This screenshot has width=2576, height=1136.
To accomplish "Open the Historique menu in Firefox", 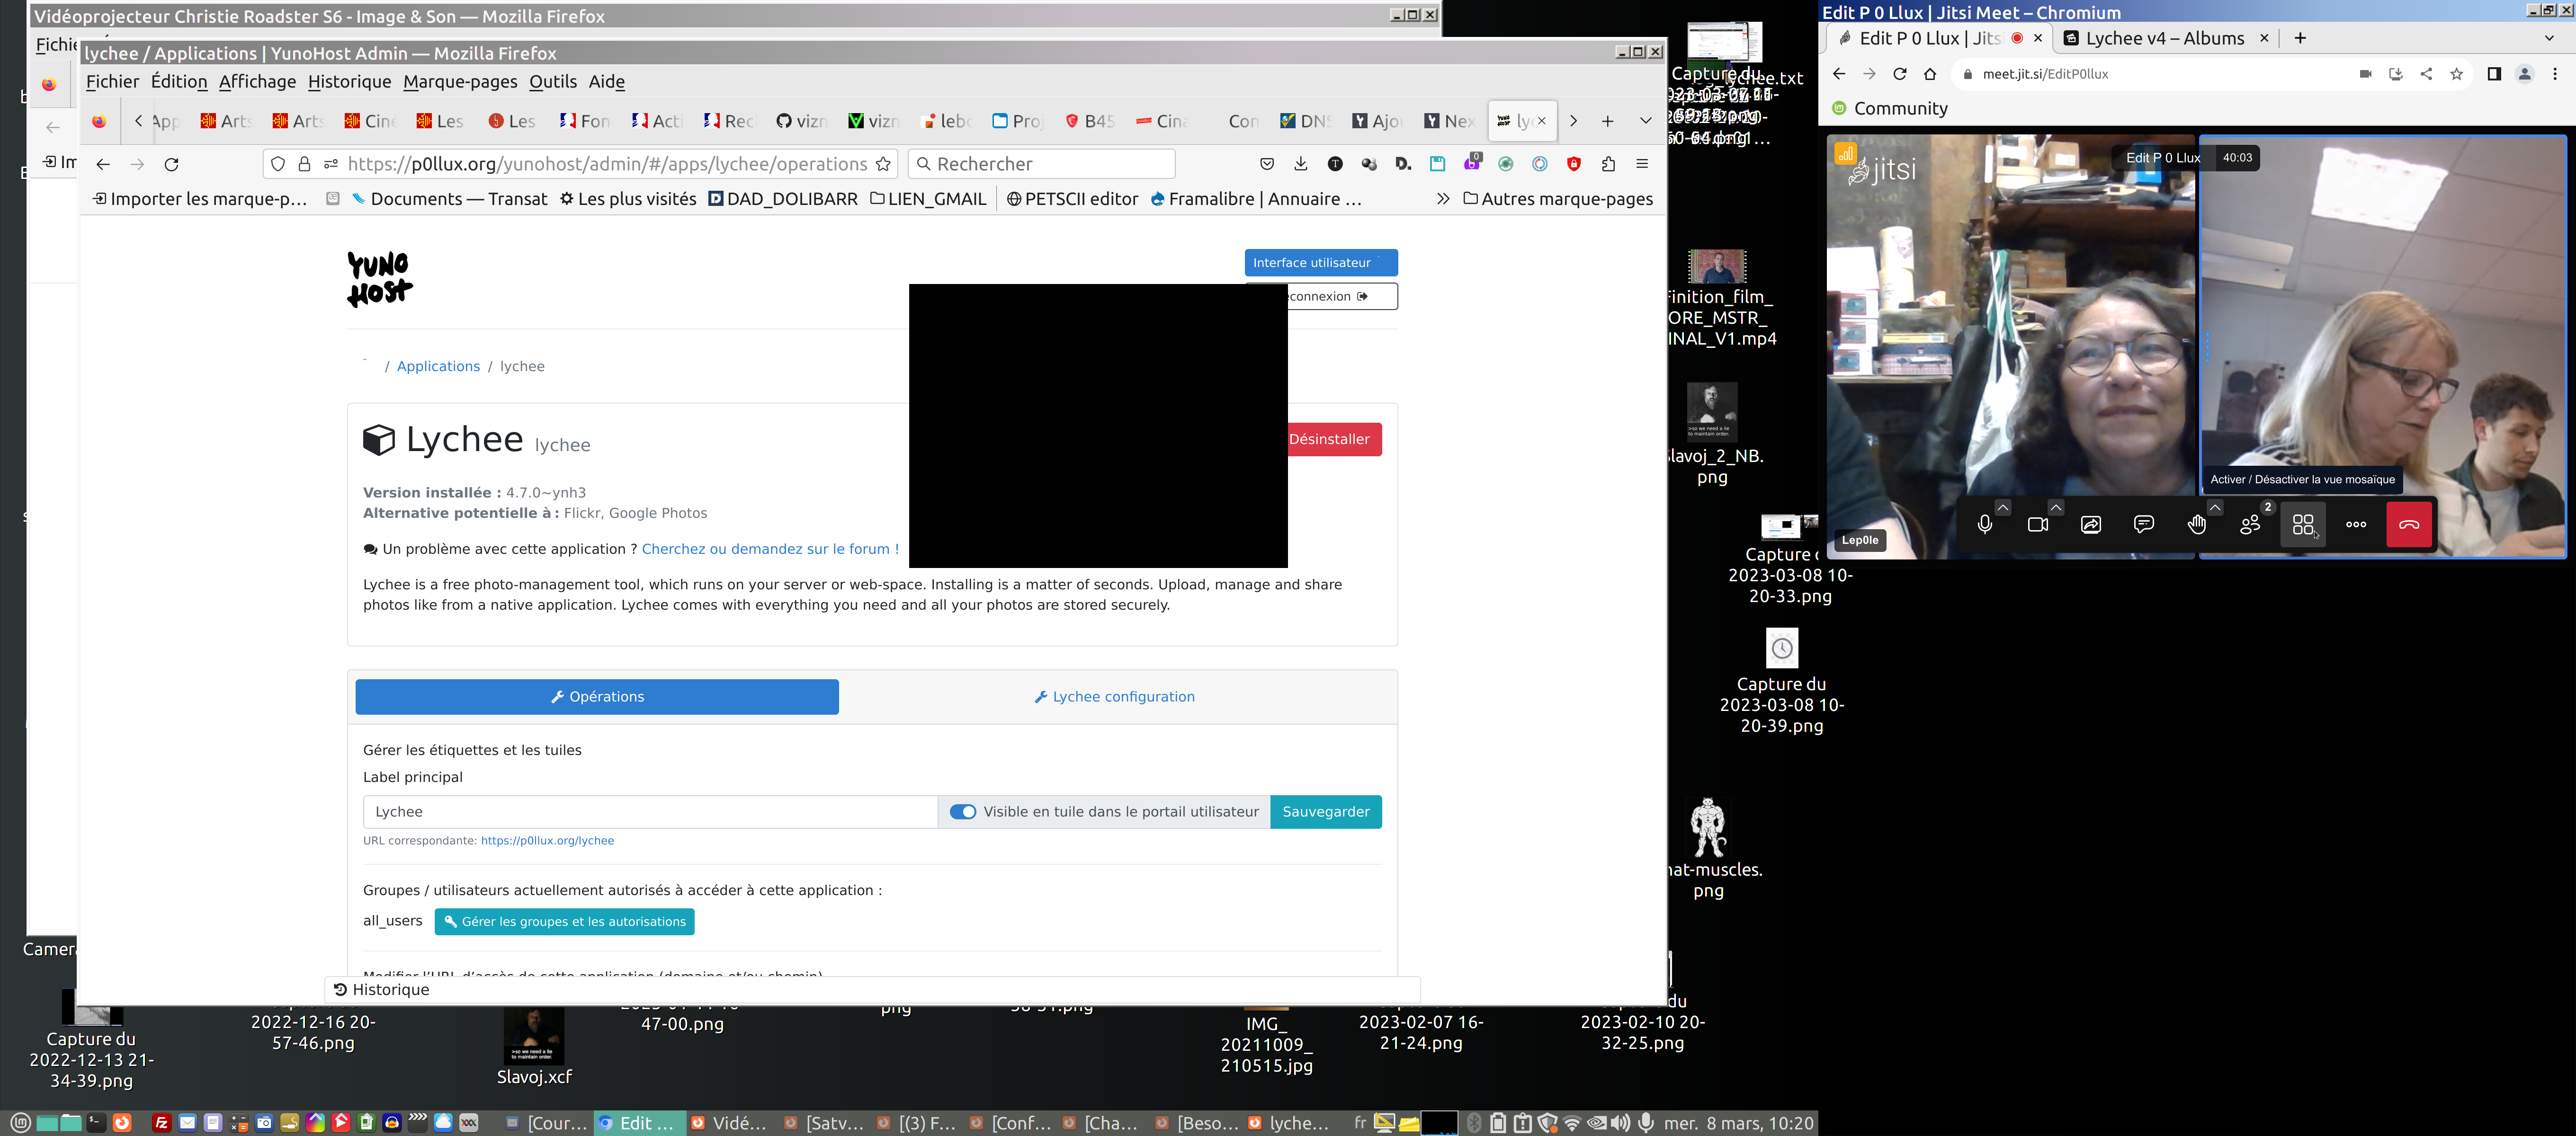I will click(349, 82).
